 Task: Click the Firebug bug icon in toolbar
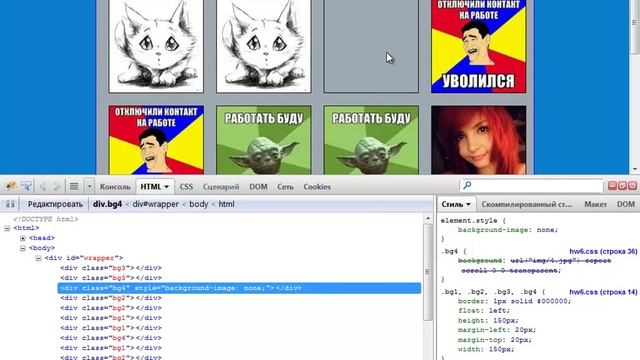pos(11,186)
